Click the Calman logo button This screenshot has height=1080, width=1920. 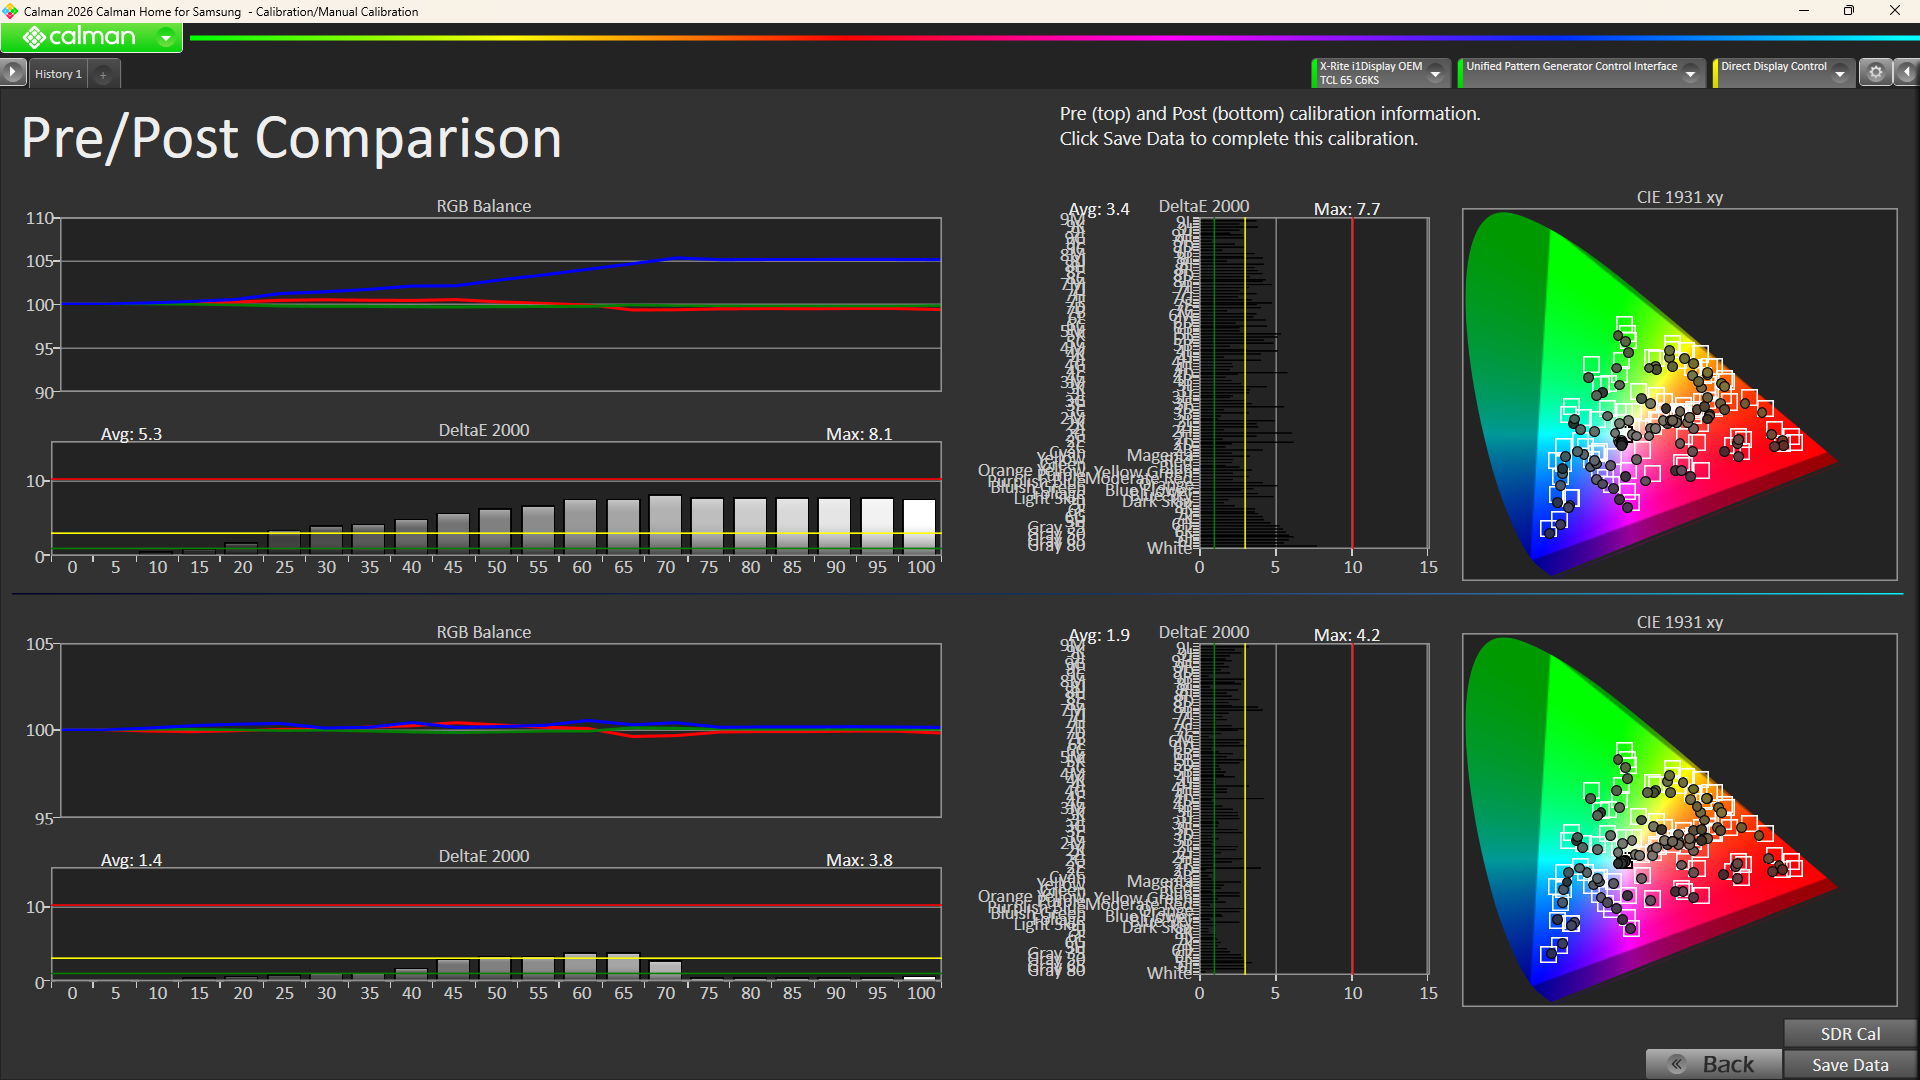[x=80, y=38]
